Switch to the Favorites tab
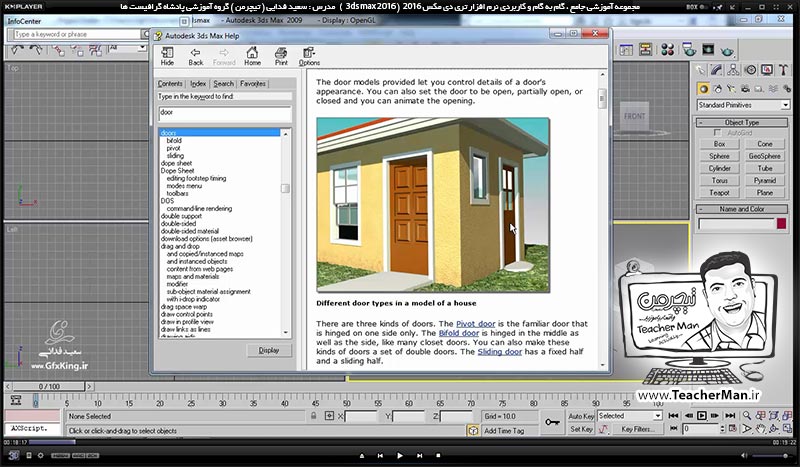This screenshot has height=467, width=800. (x=253, y=84)
